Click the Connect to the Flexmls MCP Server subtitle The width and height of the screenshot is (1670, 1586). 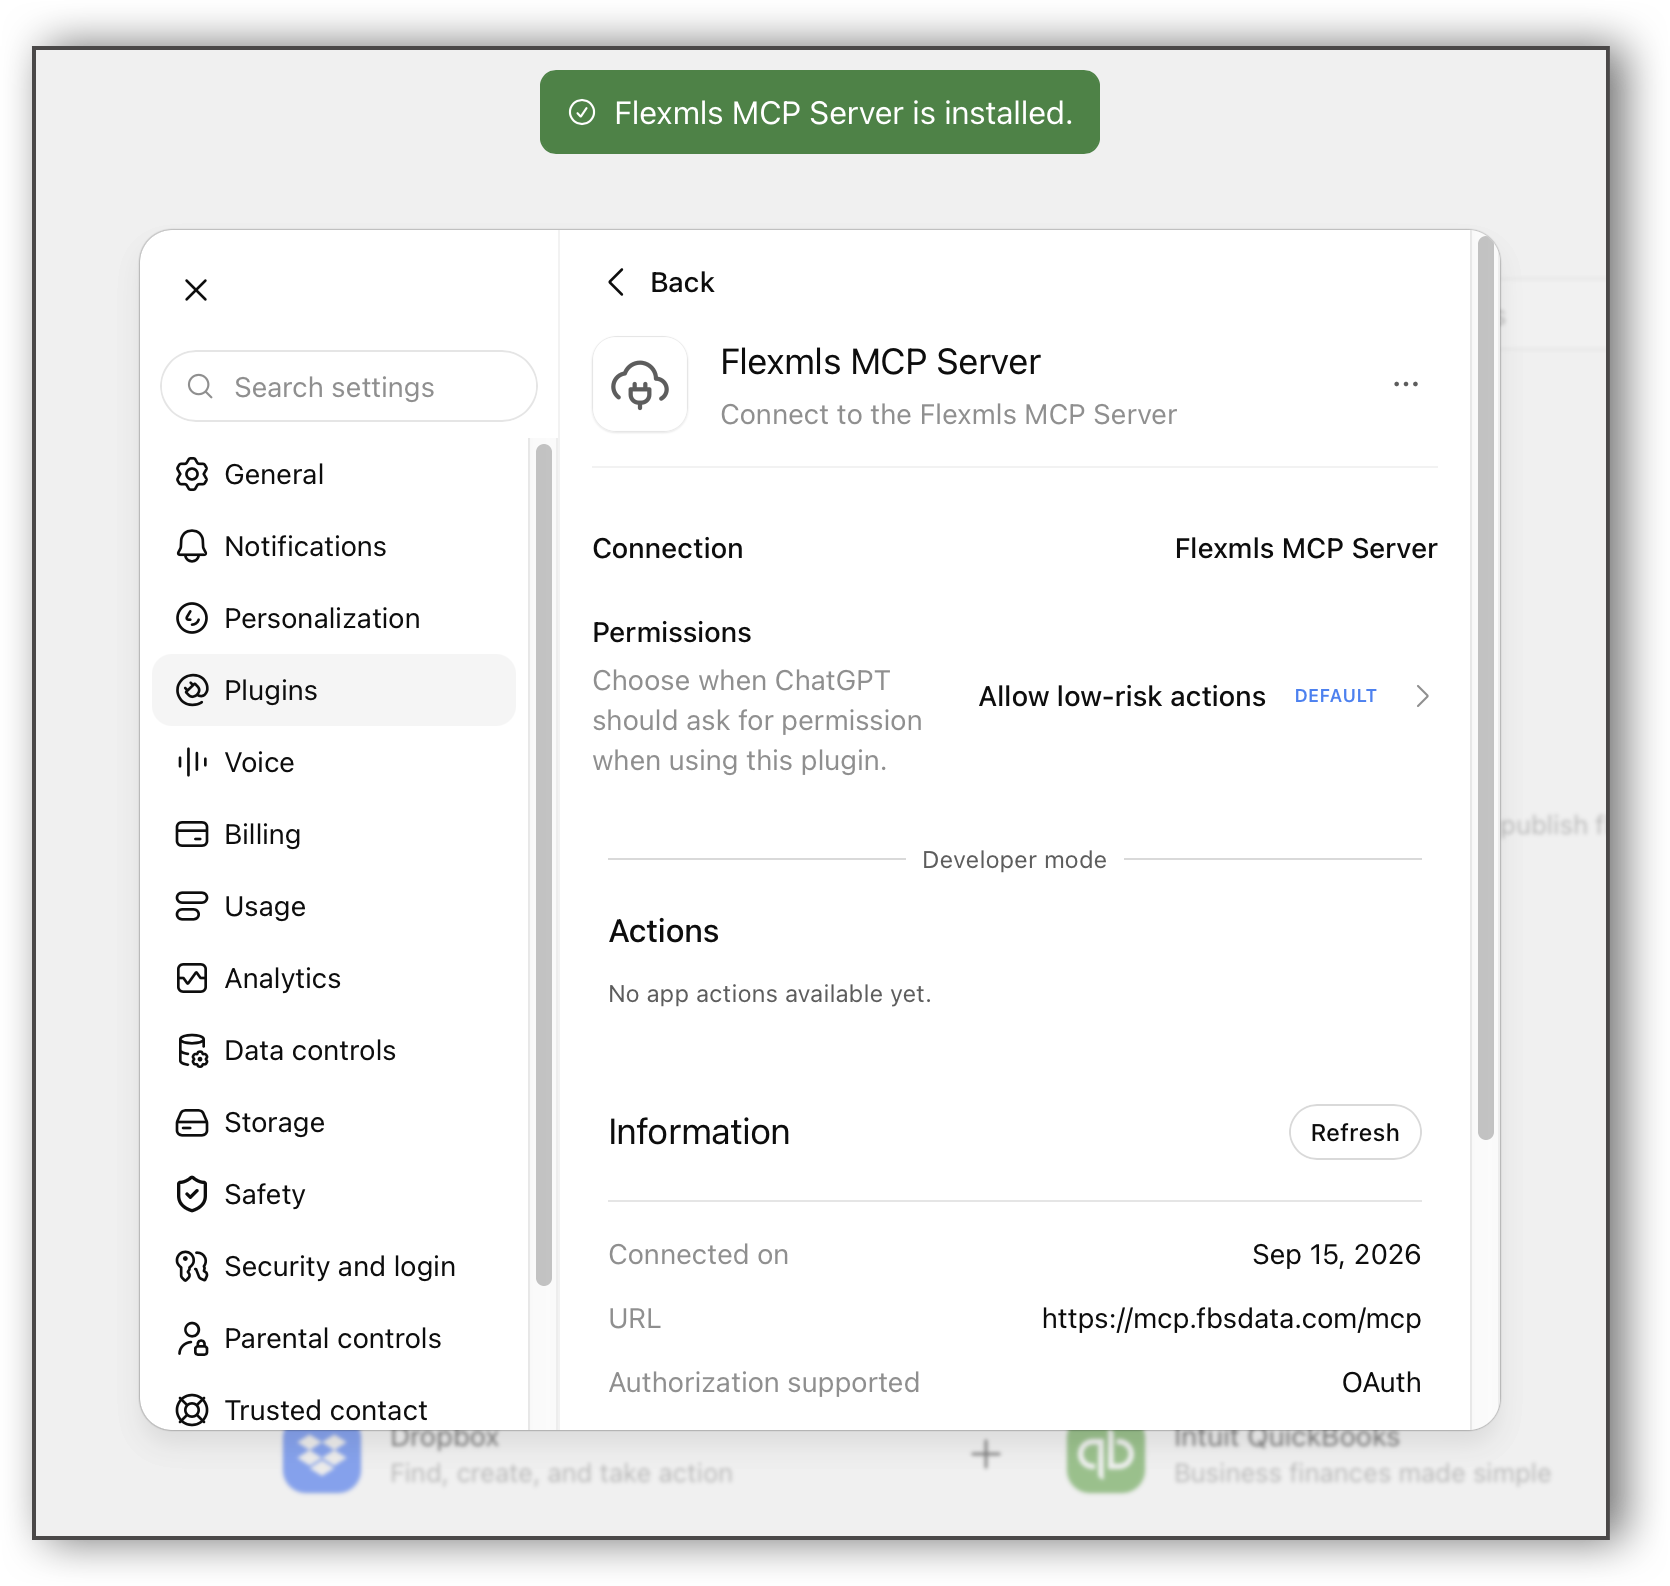tap(949, 414)
